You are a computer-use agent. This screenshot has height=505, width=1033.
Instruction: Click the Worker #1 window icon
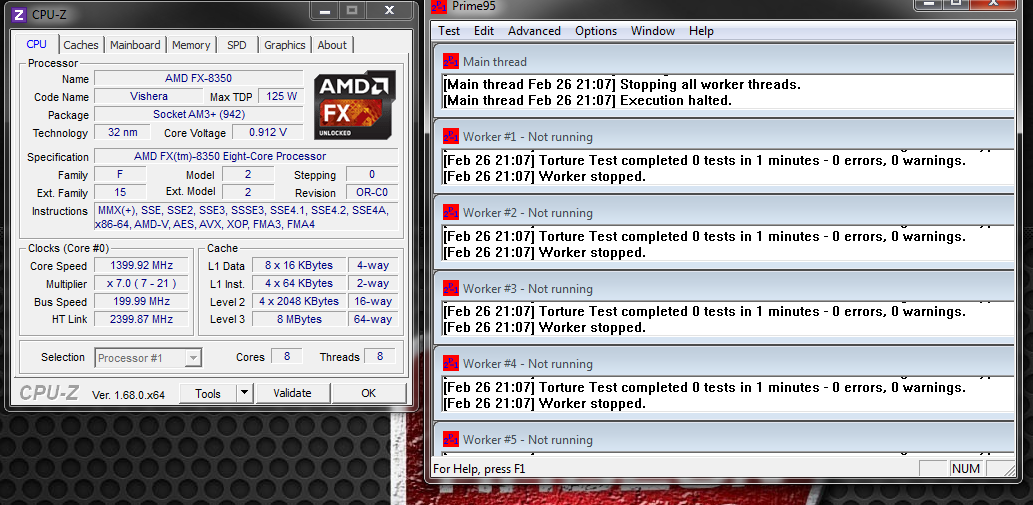tap(451, 136)
